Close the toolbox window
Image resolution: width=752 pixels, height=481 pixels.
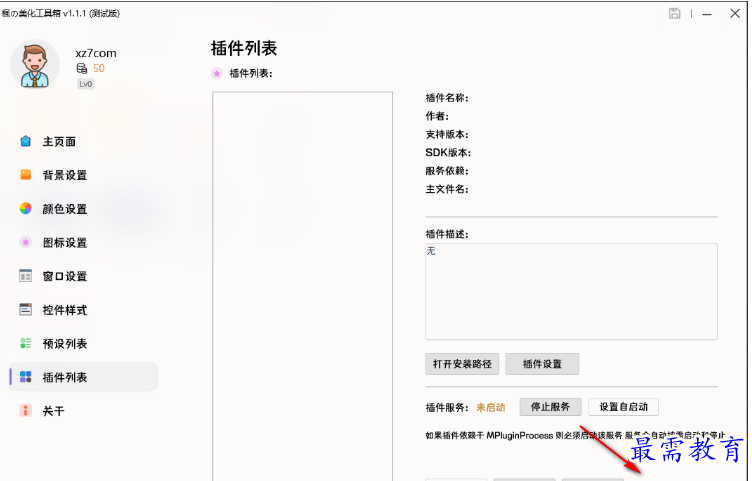pyautogui.click(x=735, y=13)
